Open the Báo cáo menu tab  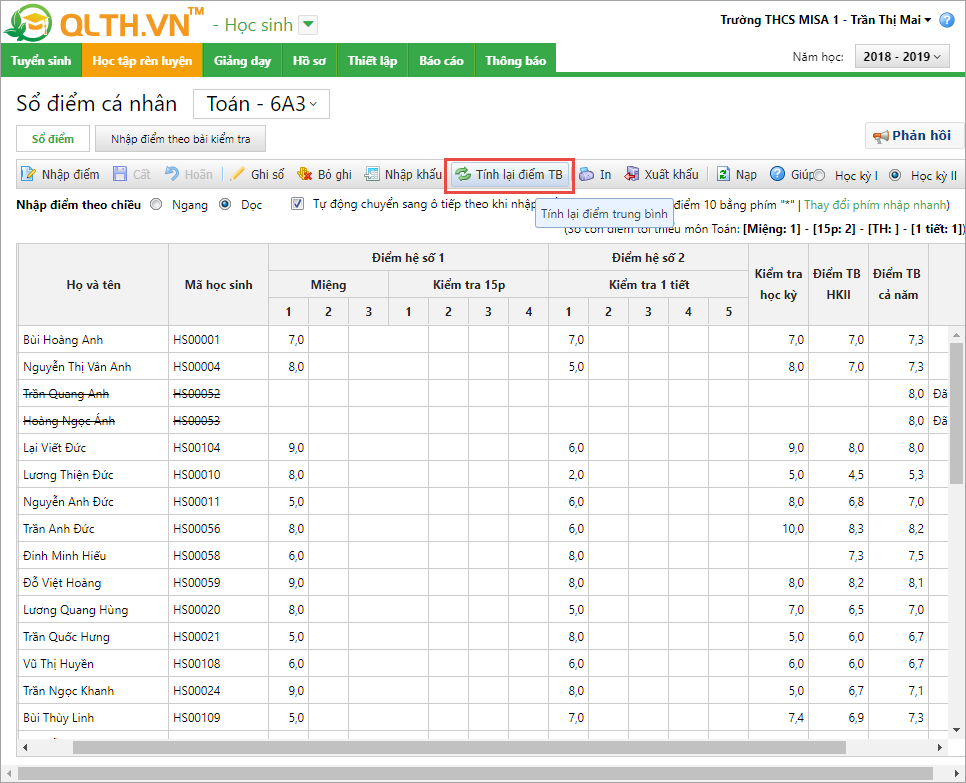click(x=441, y=60)
